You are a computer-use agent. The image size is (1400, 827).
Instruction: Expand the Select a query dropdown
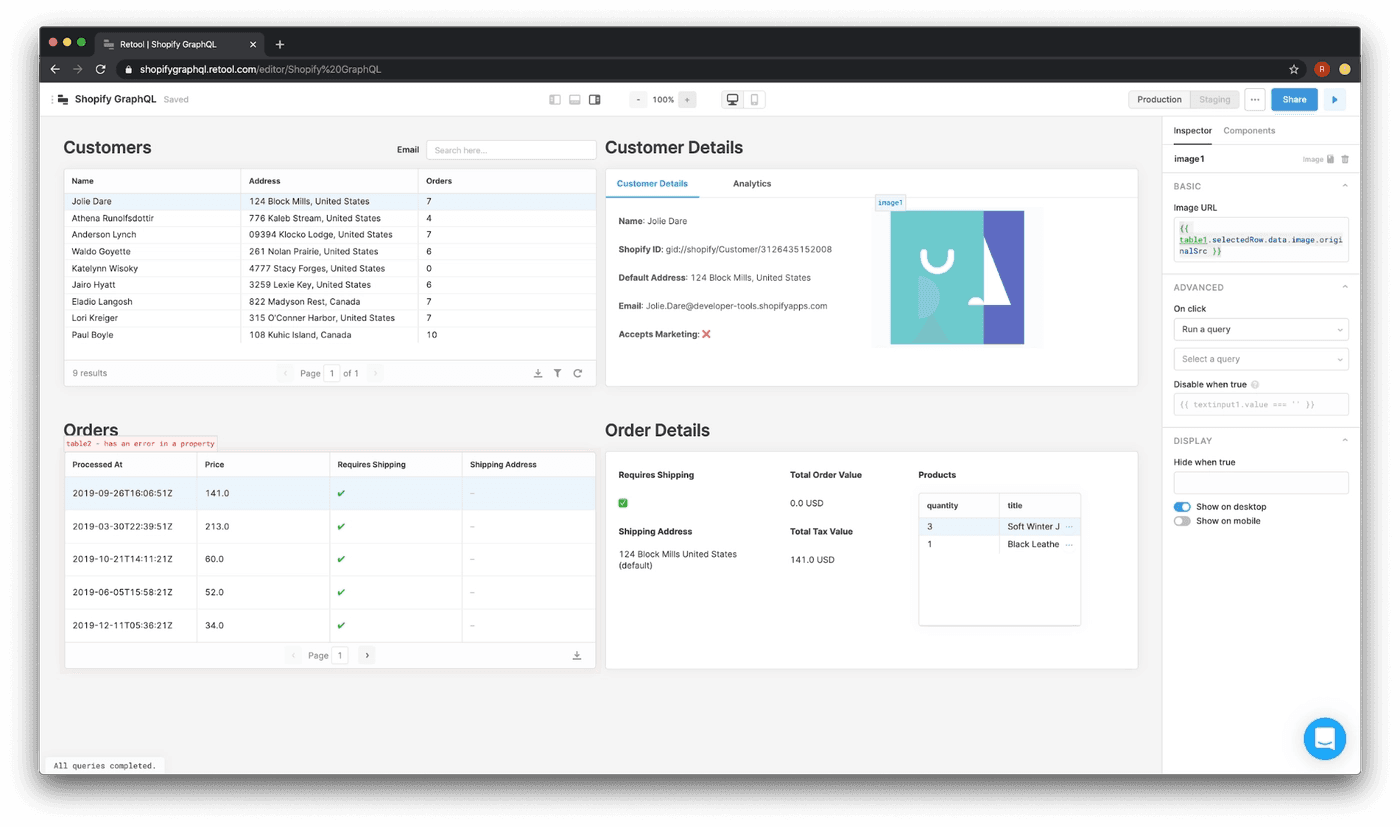1260,359
